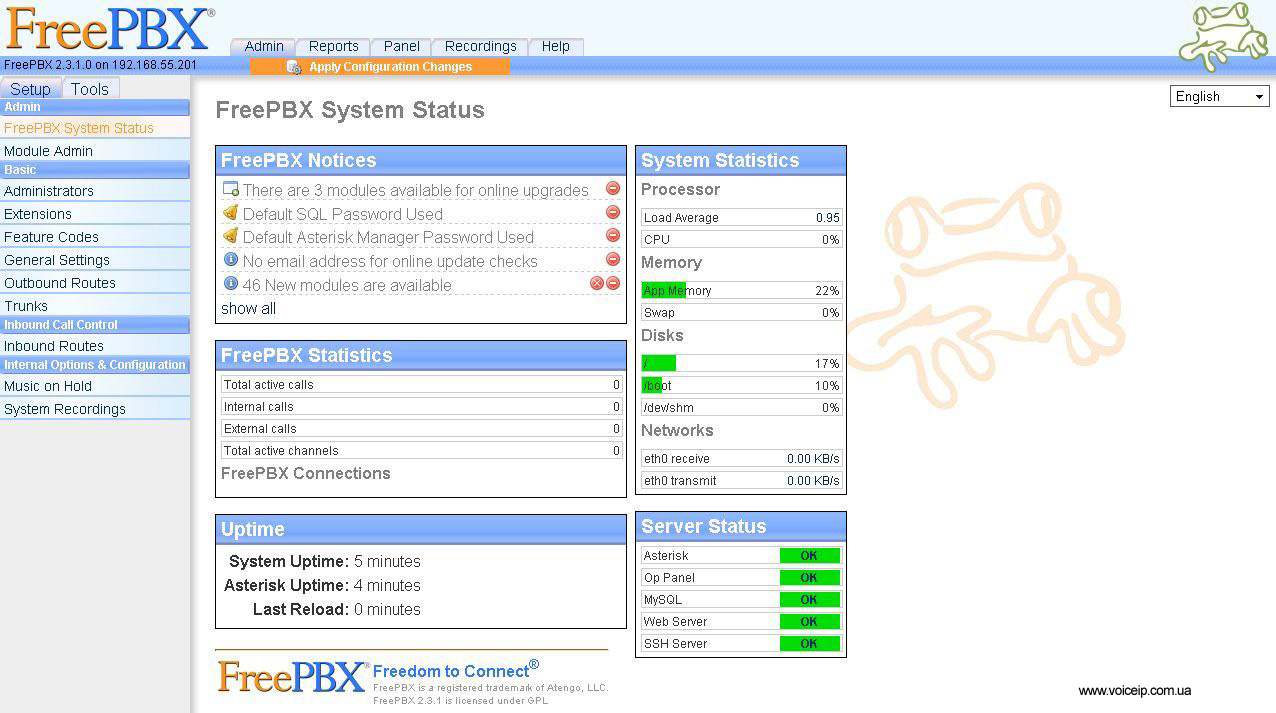Viewport: 1276px width, 713px height.
Task: Dismiss the Default SQL Password notice
Action: pyautogui.click(x=613, y=212)
